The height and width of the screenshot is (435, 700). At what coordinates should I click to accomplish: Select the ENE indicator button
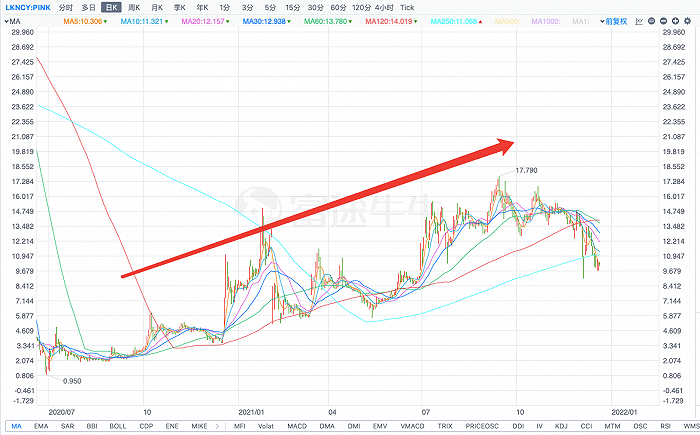172,426
